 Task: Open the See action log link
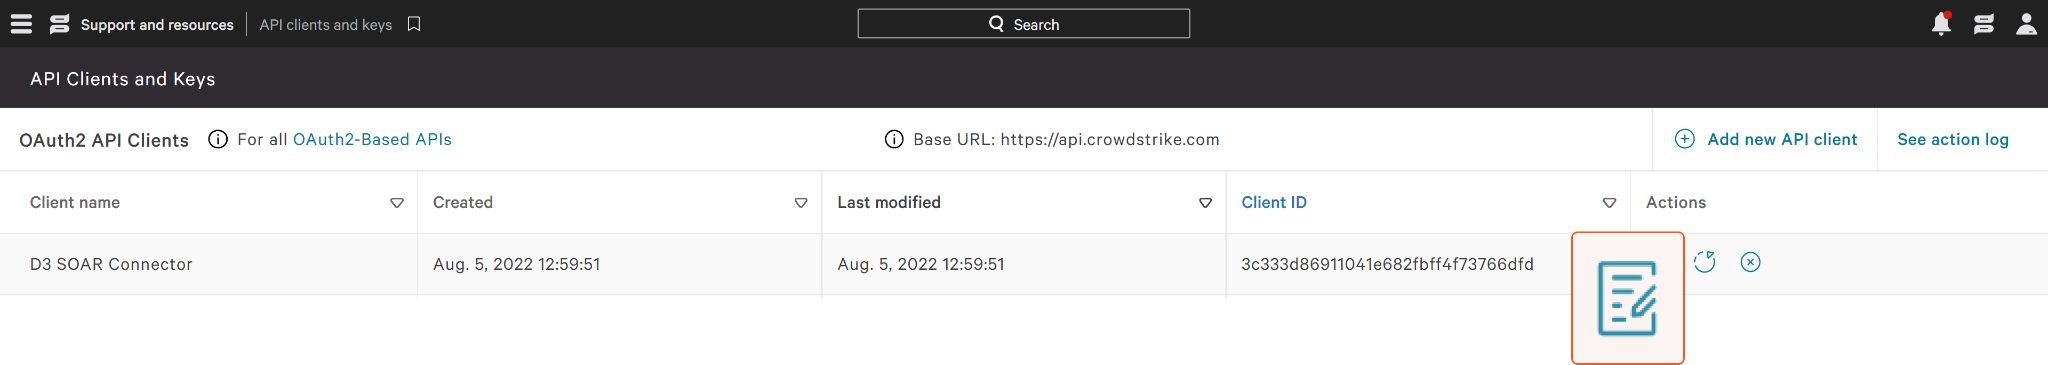(1953, 140)
